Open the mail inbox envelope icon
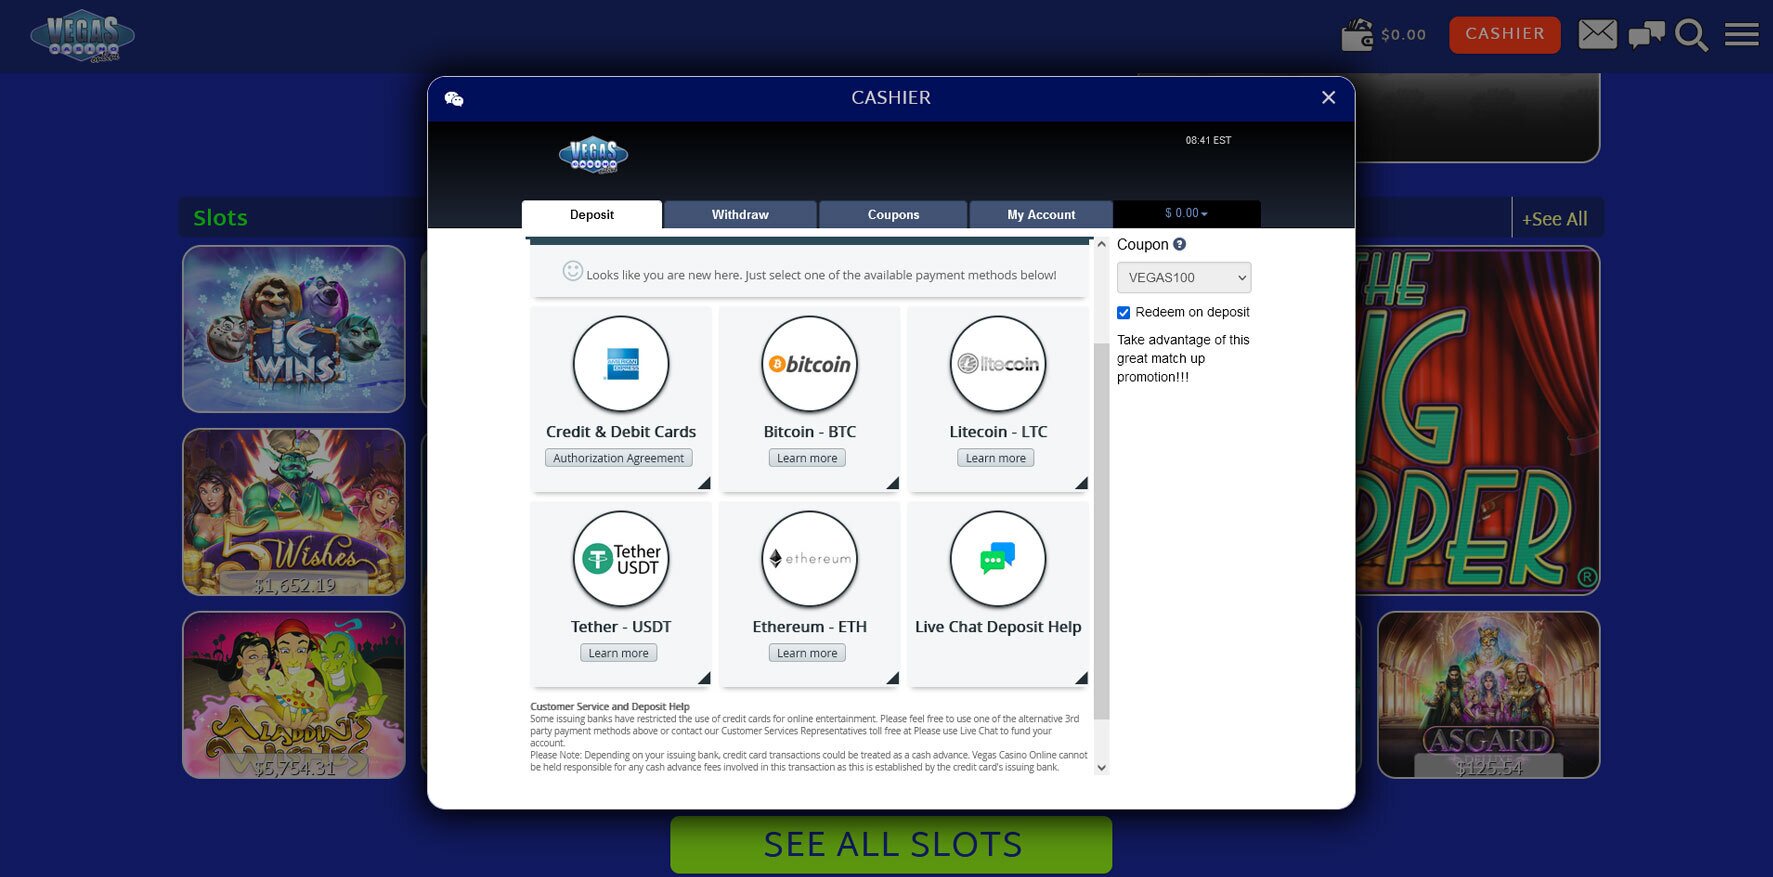The height and width of the screenshot is (877, 1773). point(1597,34)
